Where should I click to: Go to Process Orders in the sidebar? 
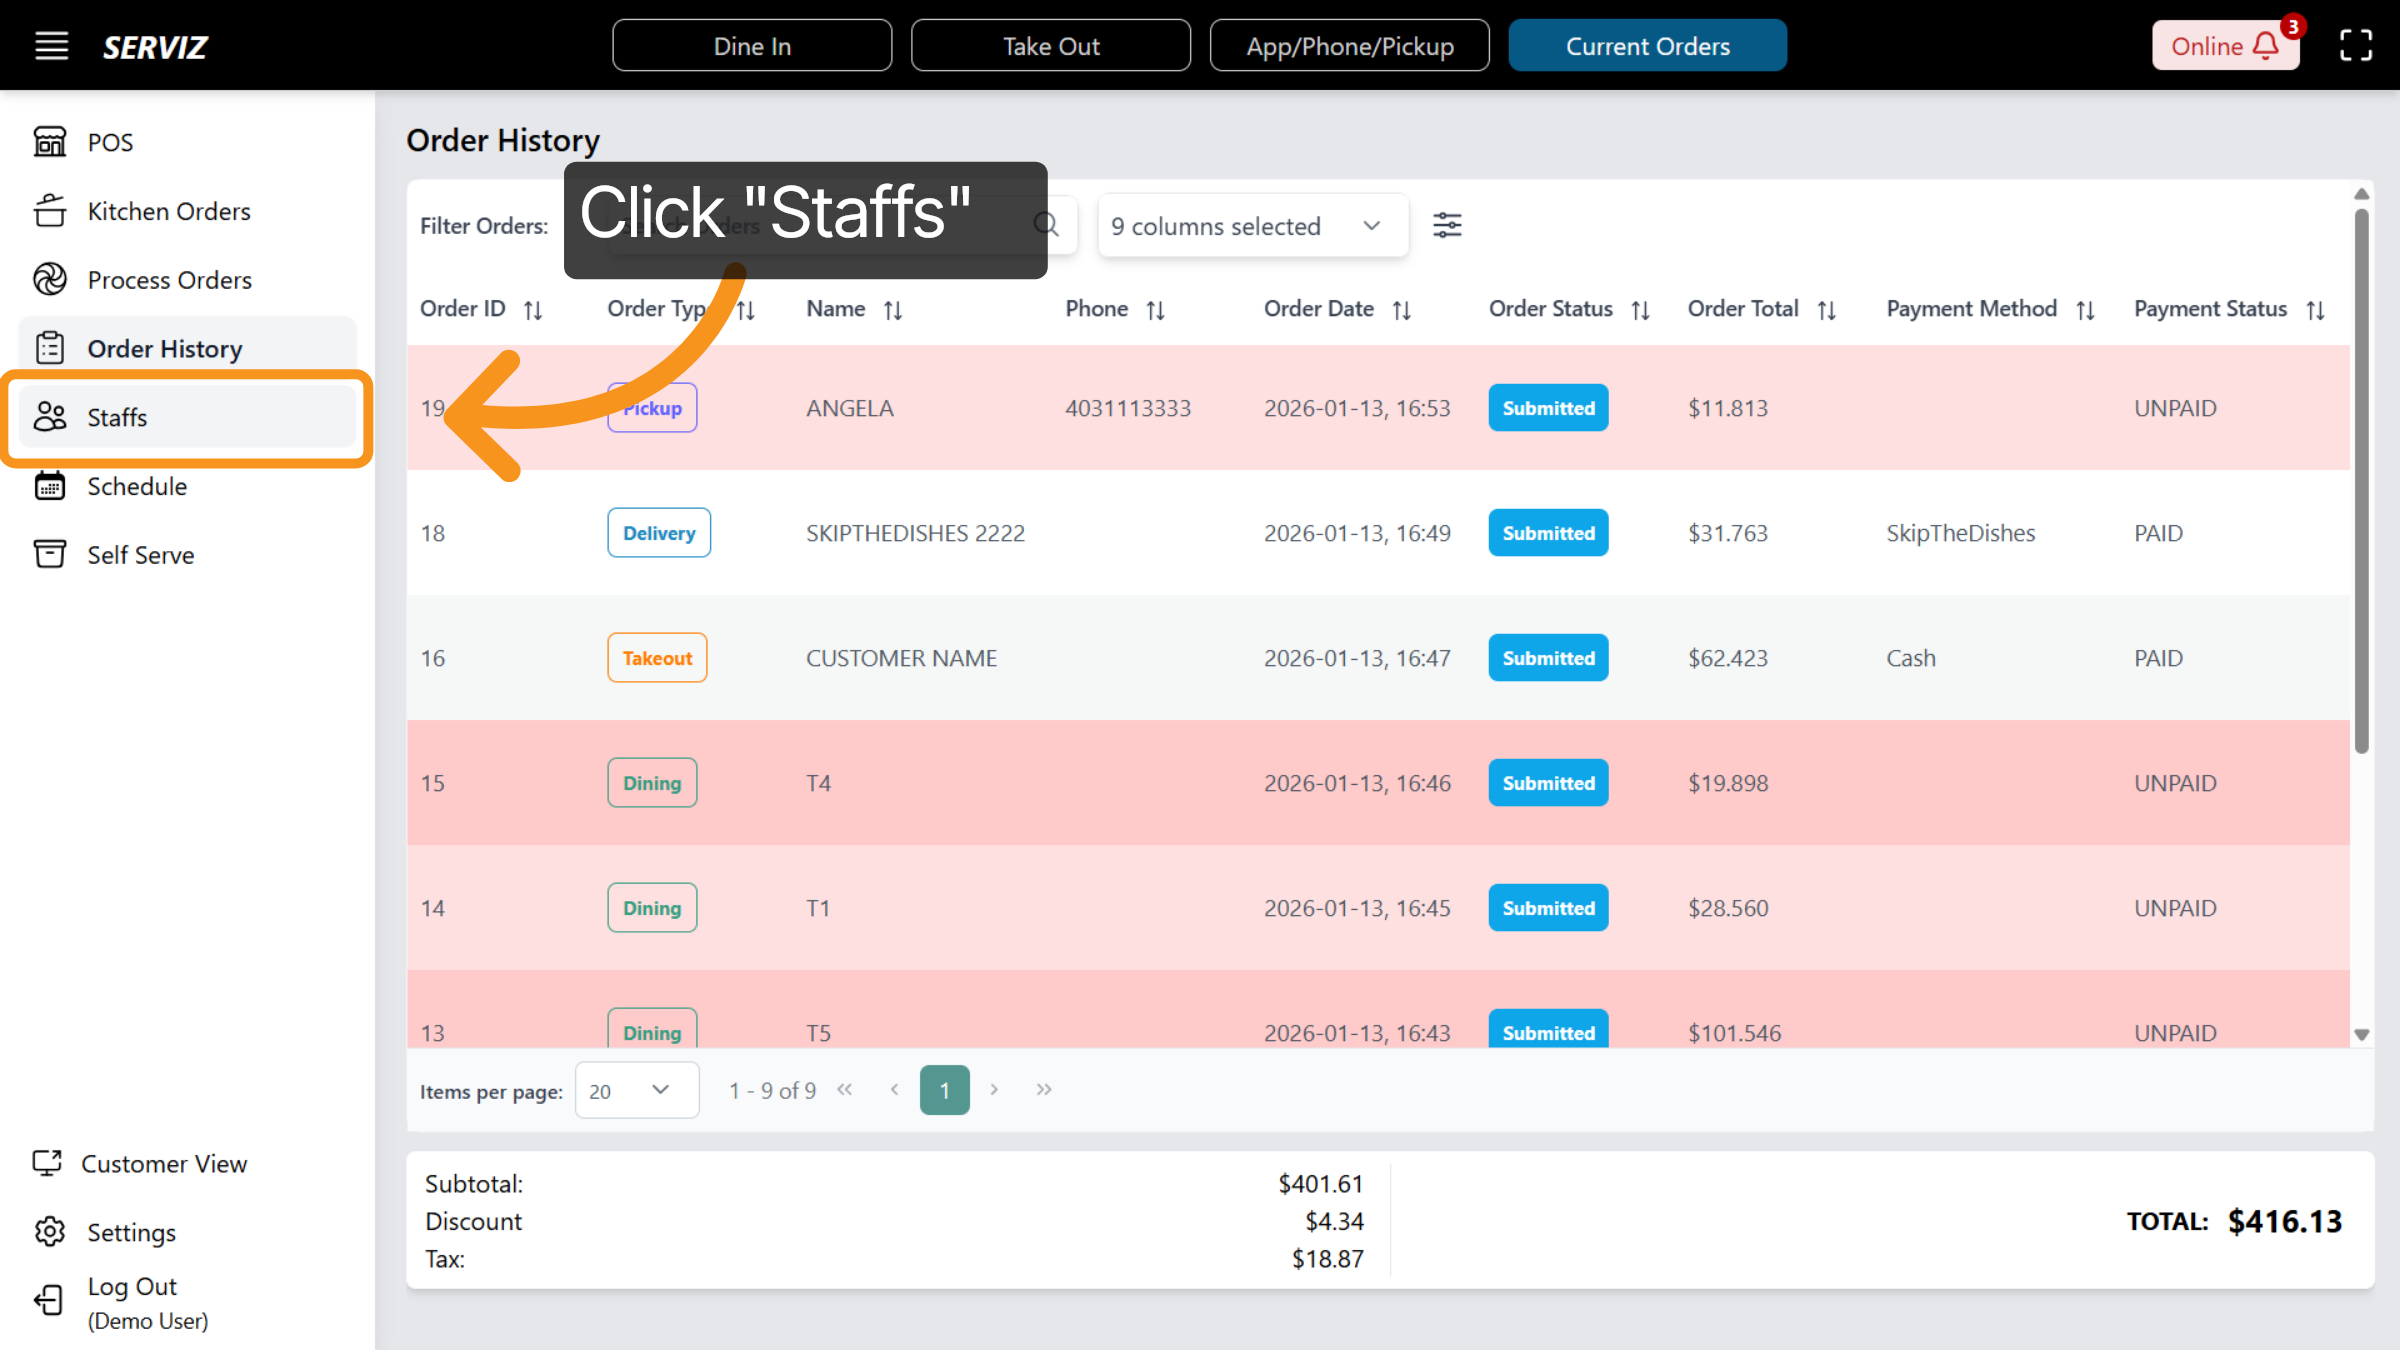169,280
